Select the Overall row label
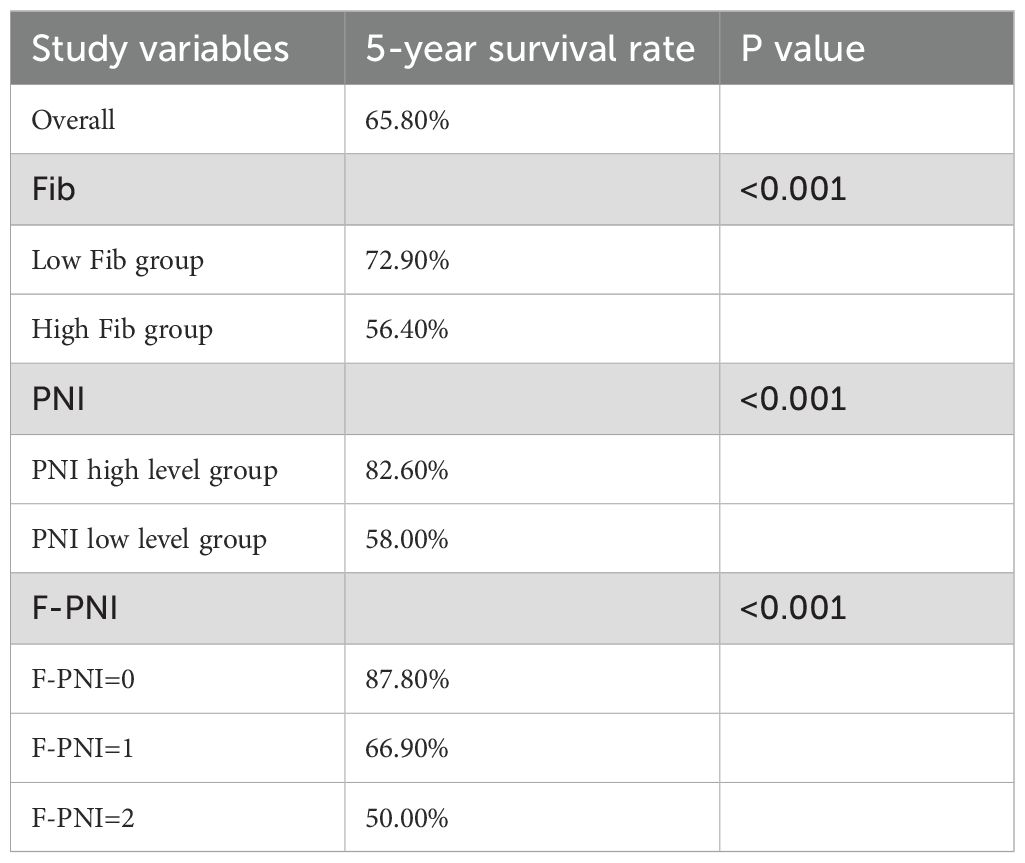Image resolution: width=1025 pixels, height=863 pixels. 73,120
